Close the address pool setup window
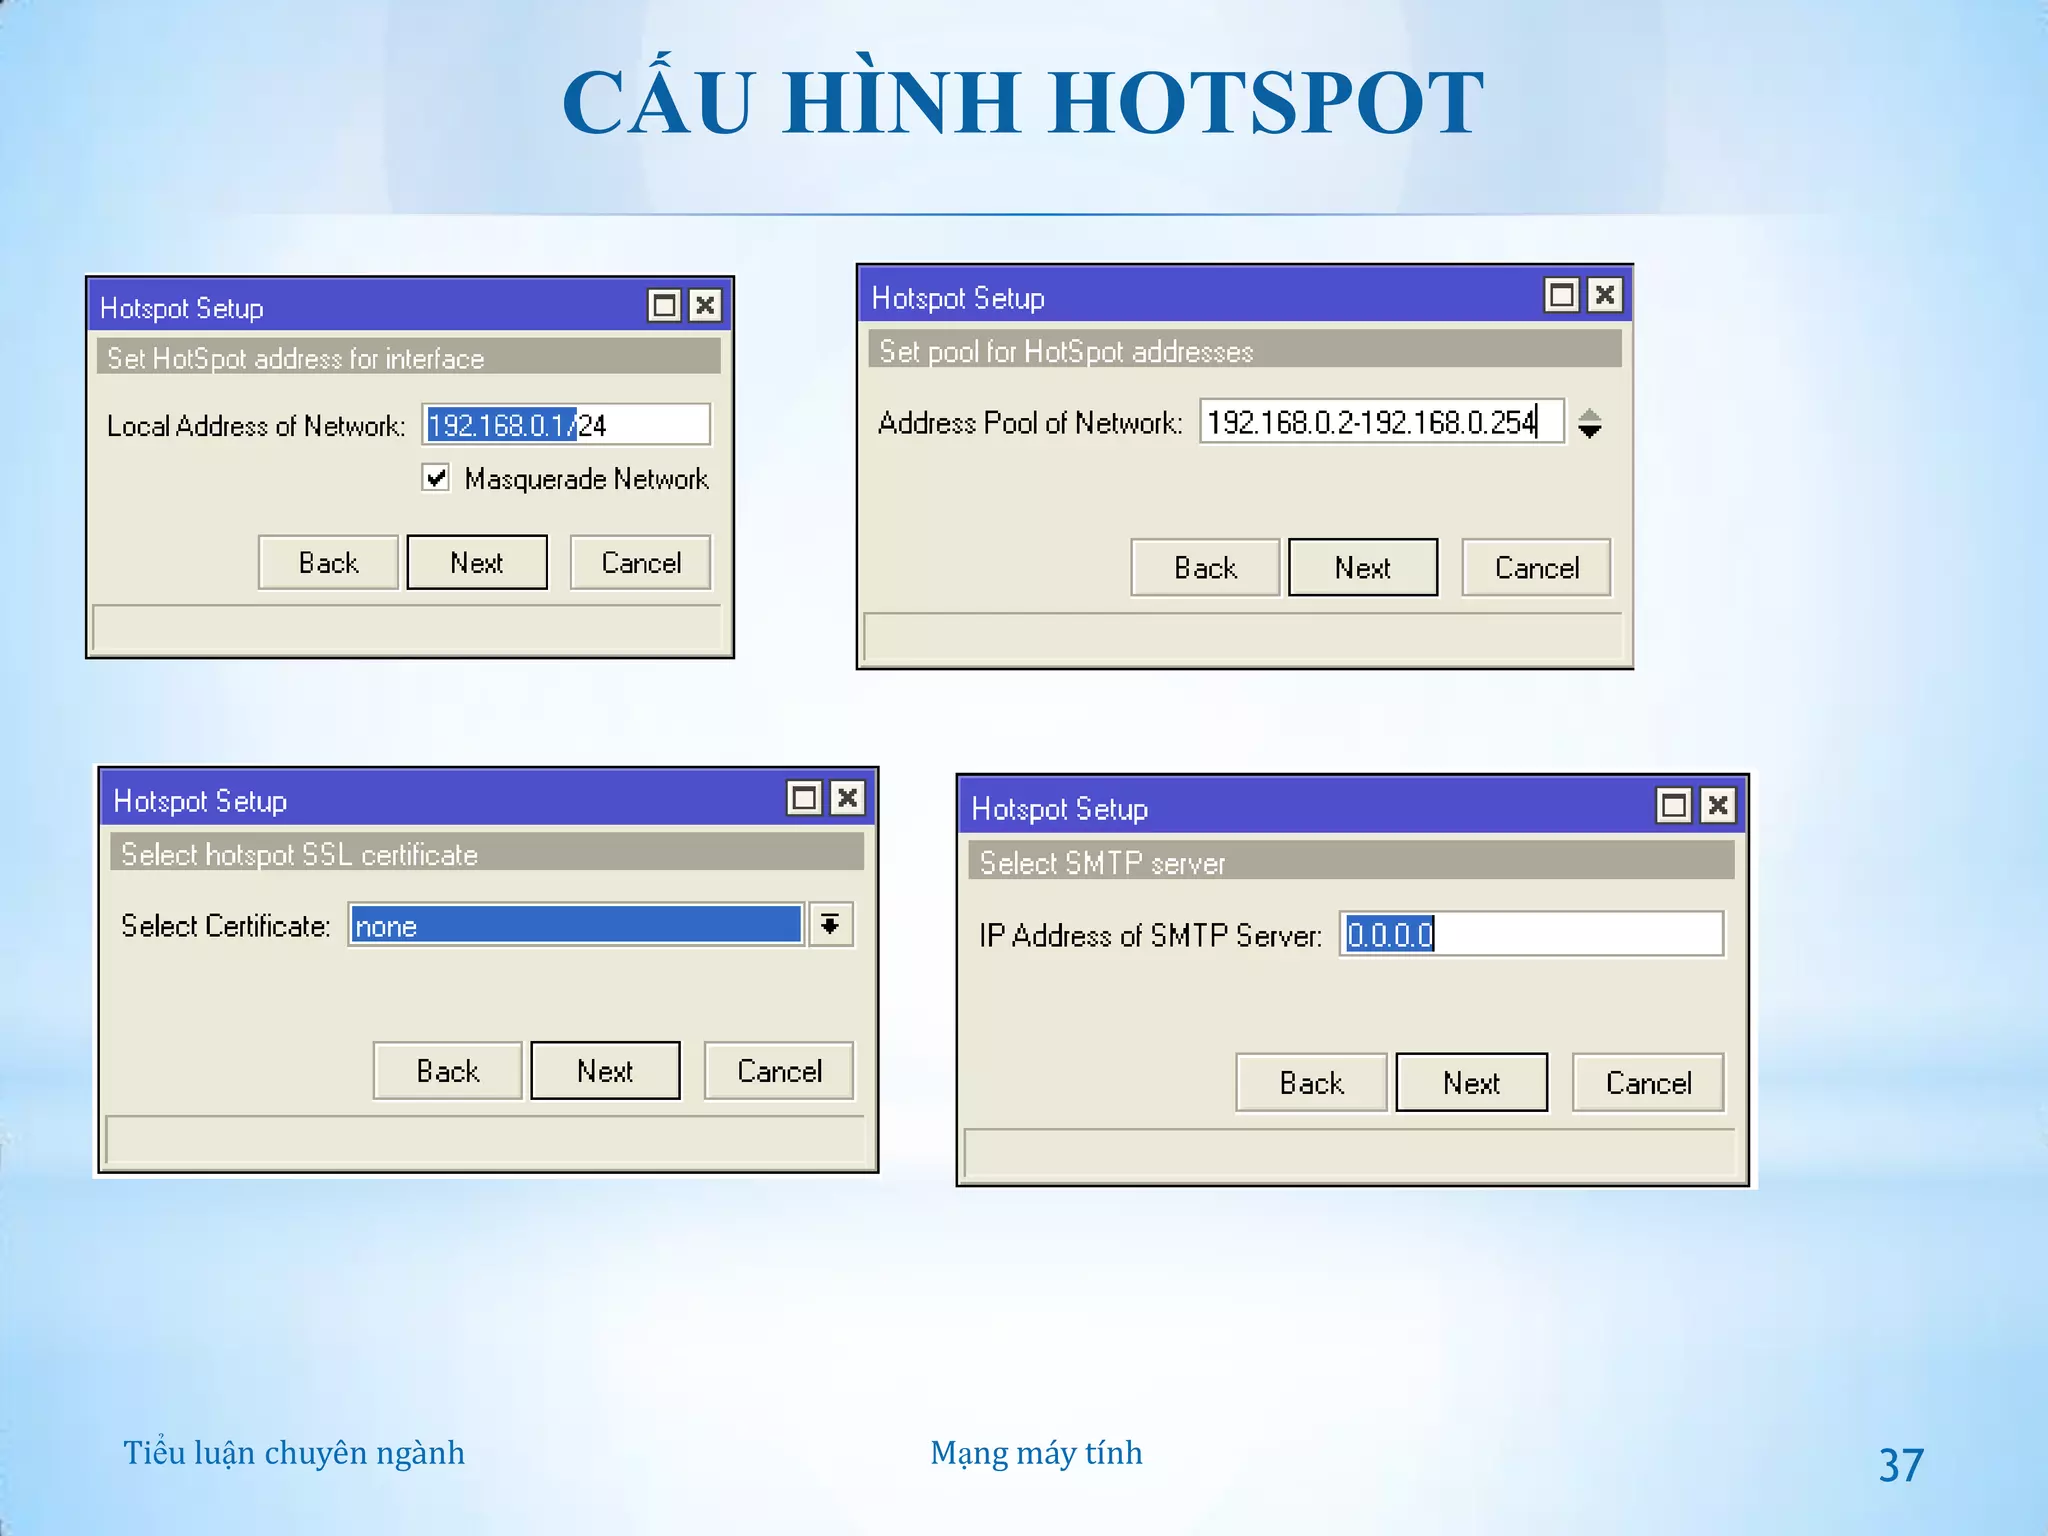 coord(1605,295)
